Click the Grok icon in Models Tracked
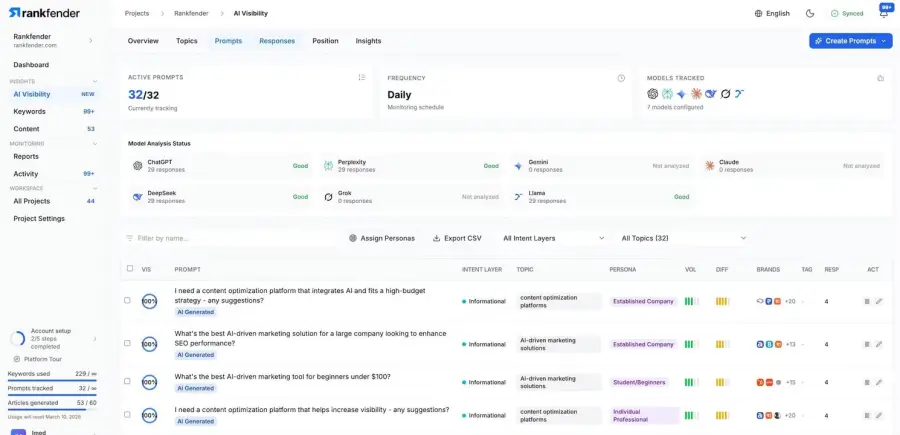Viewport: 900px width, 435px height. tap(726, 94)
